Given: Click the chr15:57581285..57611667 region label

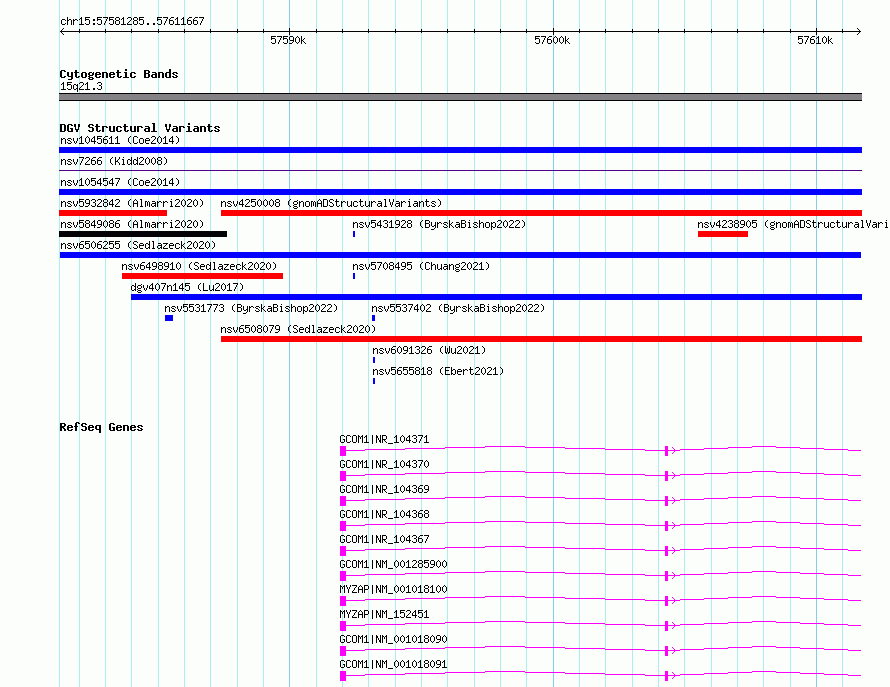Looking at the screenshot, I should [x=132, y=21].
